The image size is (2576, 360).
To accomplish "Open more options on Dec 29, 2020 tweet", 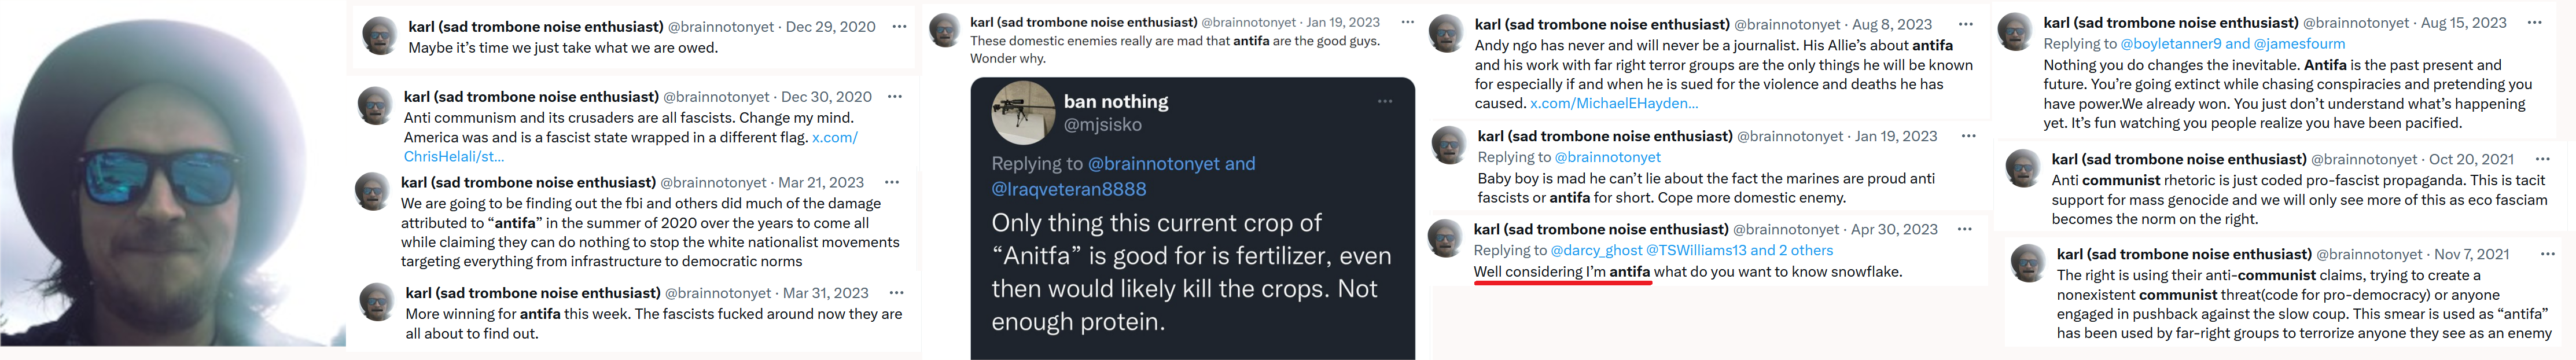I will tap(899, 27).
